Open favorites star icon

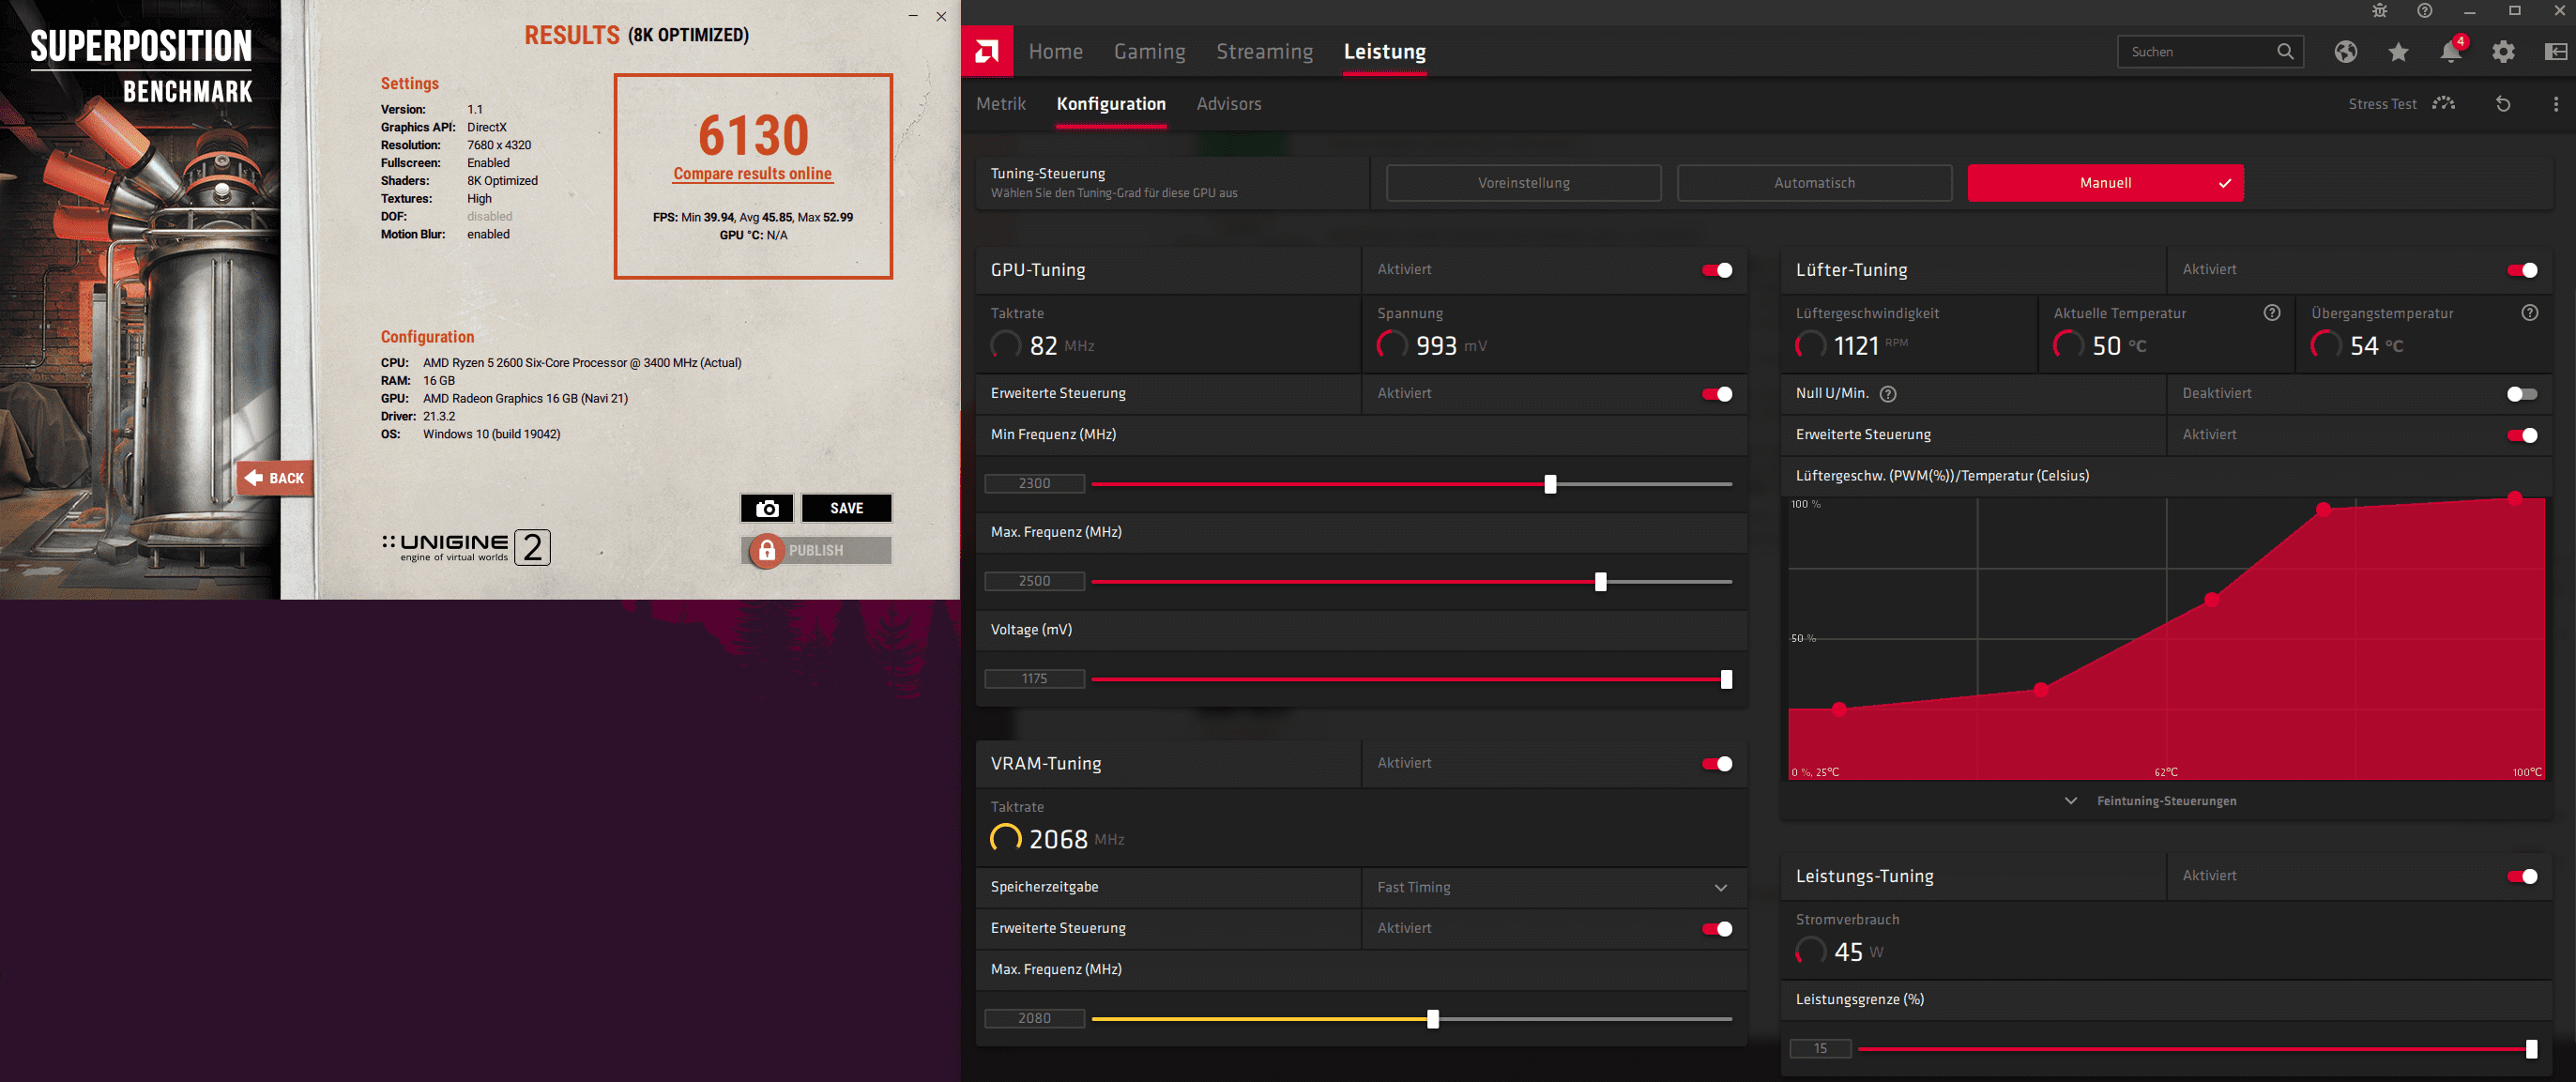pyautogui.click(x=2398, y=51)
